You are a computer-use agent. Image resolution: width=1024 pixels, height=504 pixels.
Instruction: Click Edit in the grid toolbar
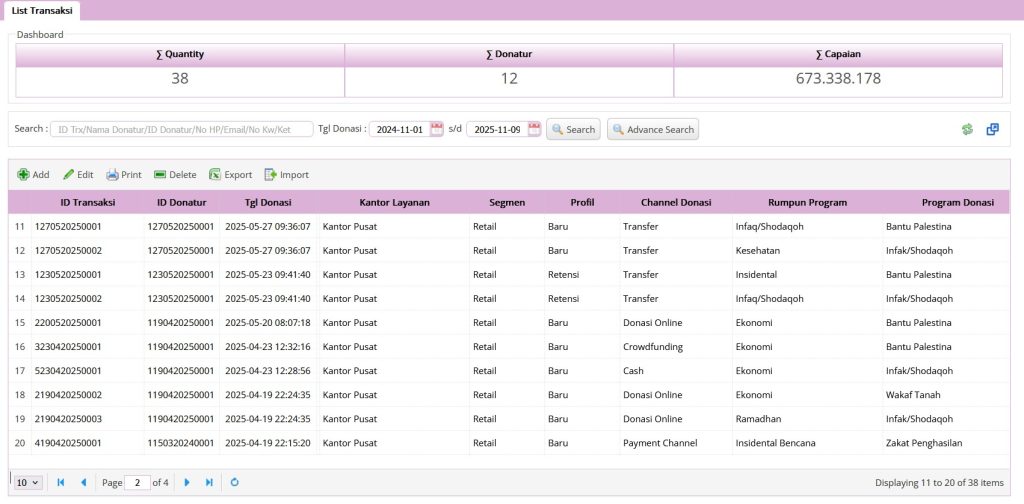[78, 174]
